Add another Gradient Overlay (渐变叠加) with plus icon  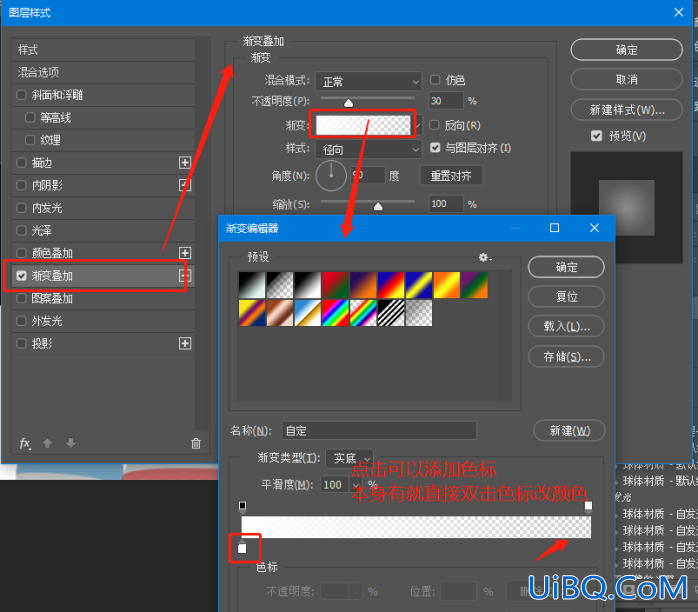pyautogui.click(x=185, y=276)
